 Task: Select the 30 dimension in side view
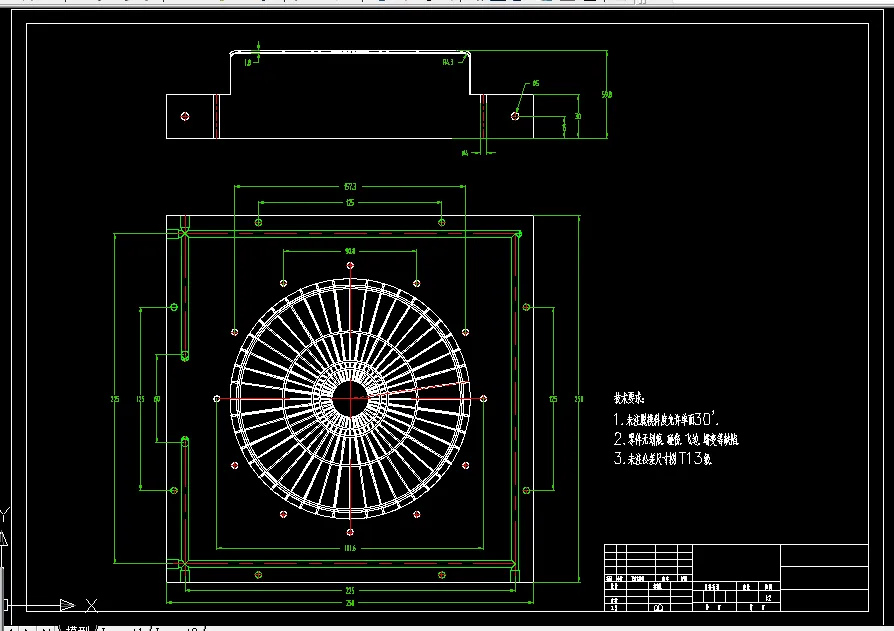(x=578, y=116)
